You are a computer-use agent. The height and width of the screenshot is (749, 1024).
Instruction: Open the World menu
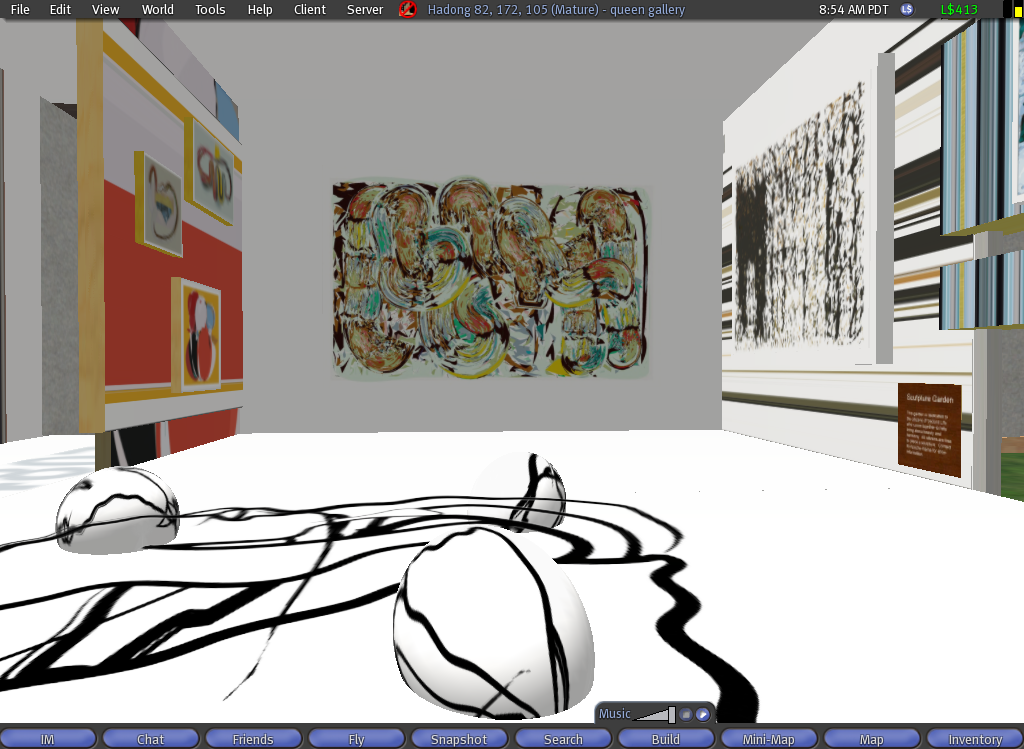click(x=157, y=10)
